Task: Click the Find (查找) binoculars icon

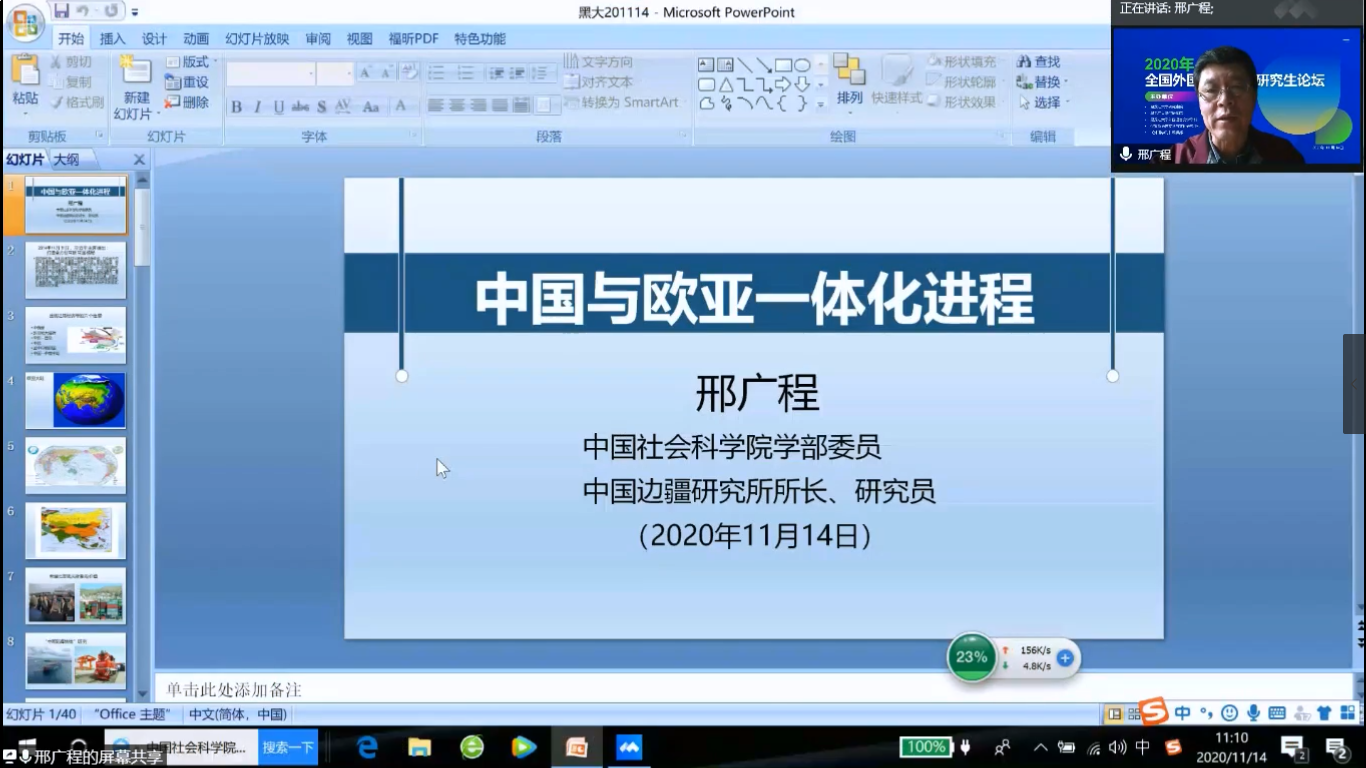Action: click(1025, 62)
